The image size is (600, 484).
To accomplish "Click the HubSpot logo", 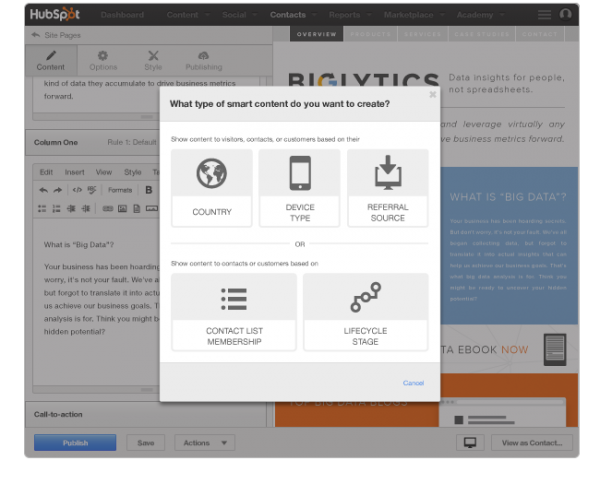I will click(x=55, y=15).
